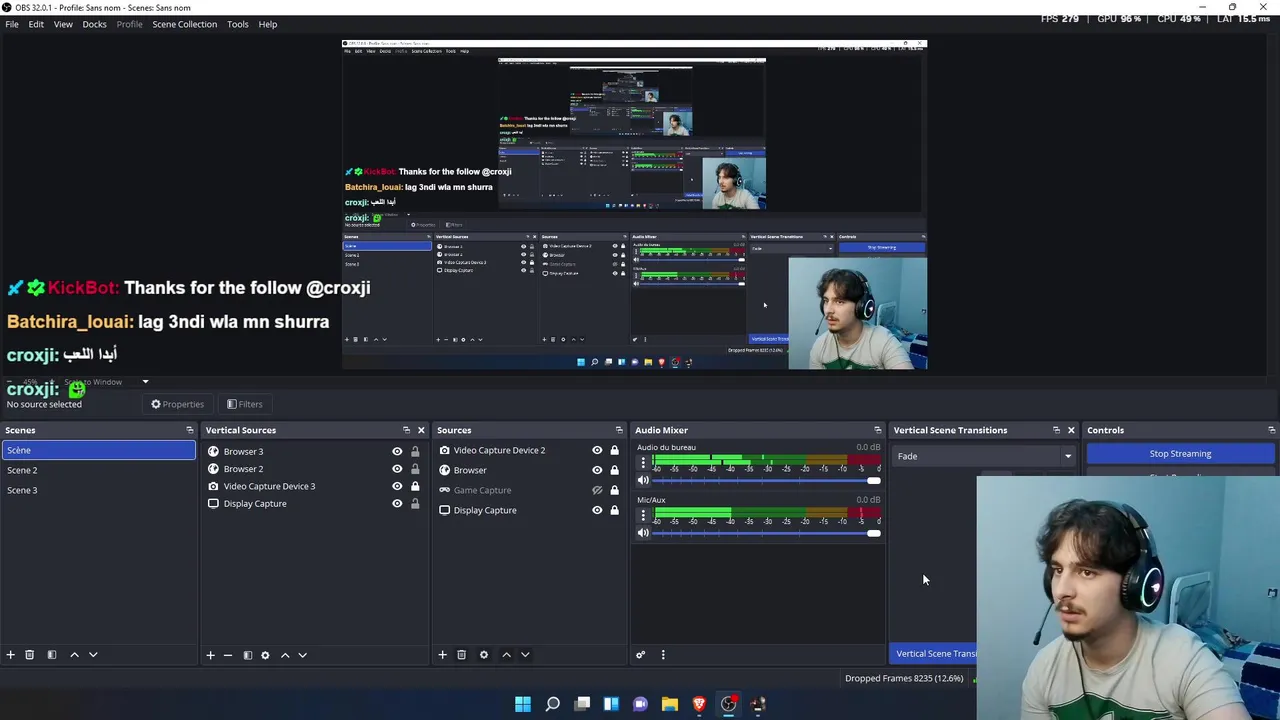Close Vertical Scene Transitions dock
1280x720 pixels.
tap(1071, 430)
